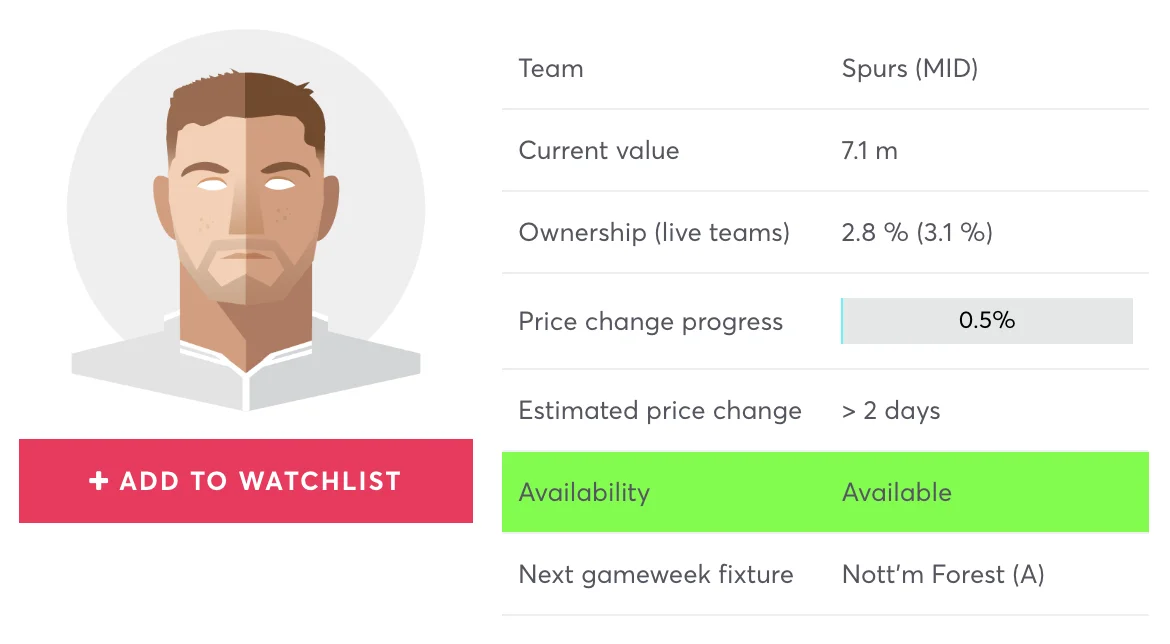This screenshot has width=1170, height=644.
Task: Click the Add to Watchlist button
Action: [245, 481]
